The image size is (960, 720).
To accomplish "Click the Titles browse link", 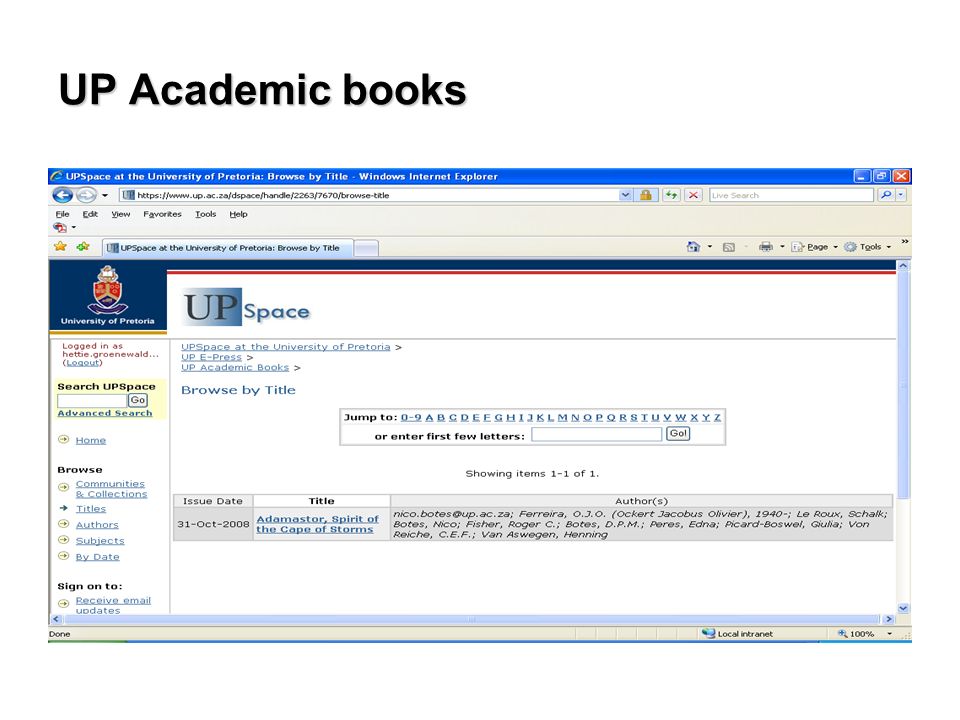I will point(91,509).
